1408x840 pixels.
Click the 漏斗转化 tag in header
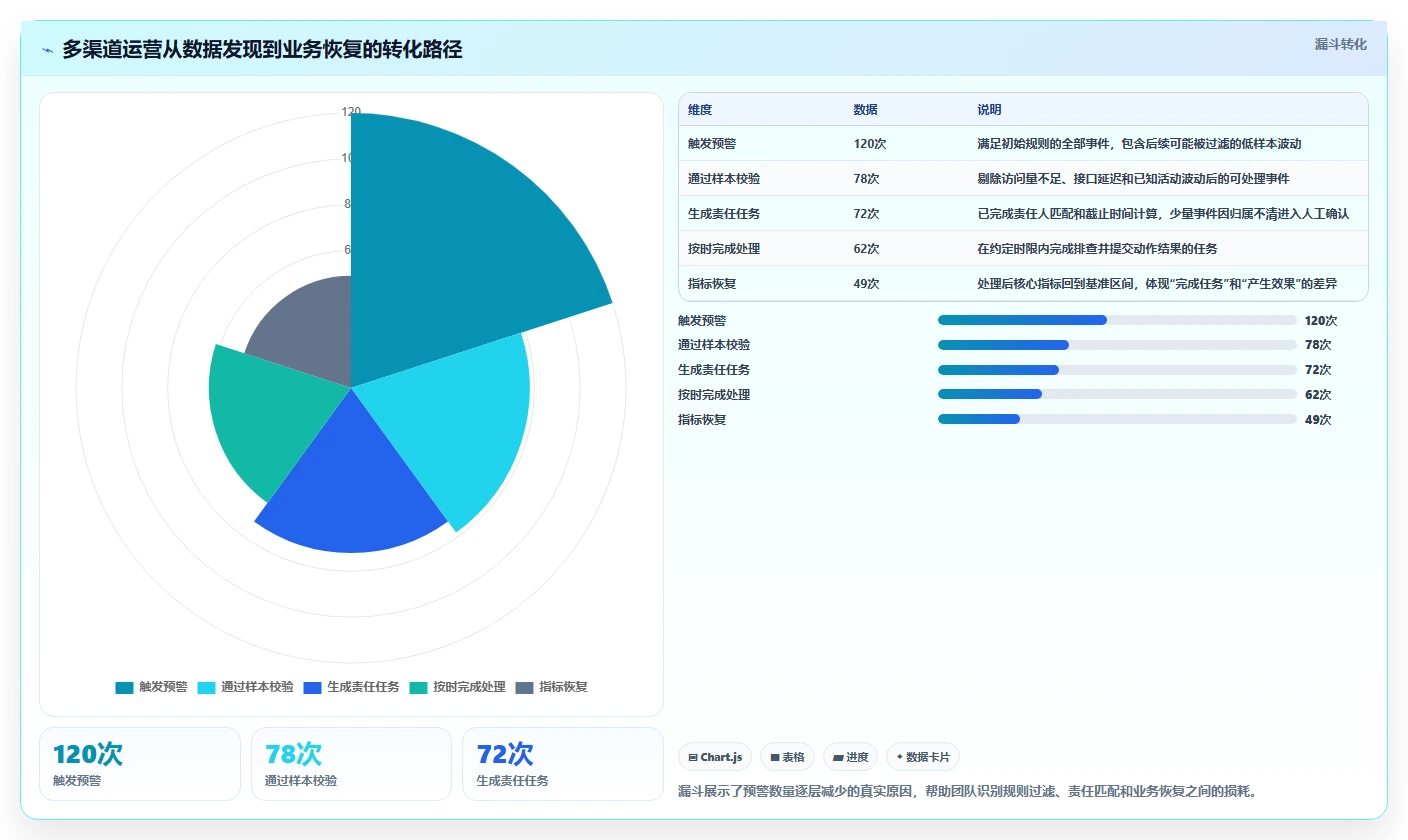pyautogui.click(x=1340, y=44)
